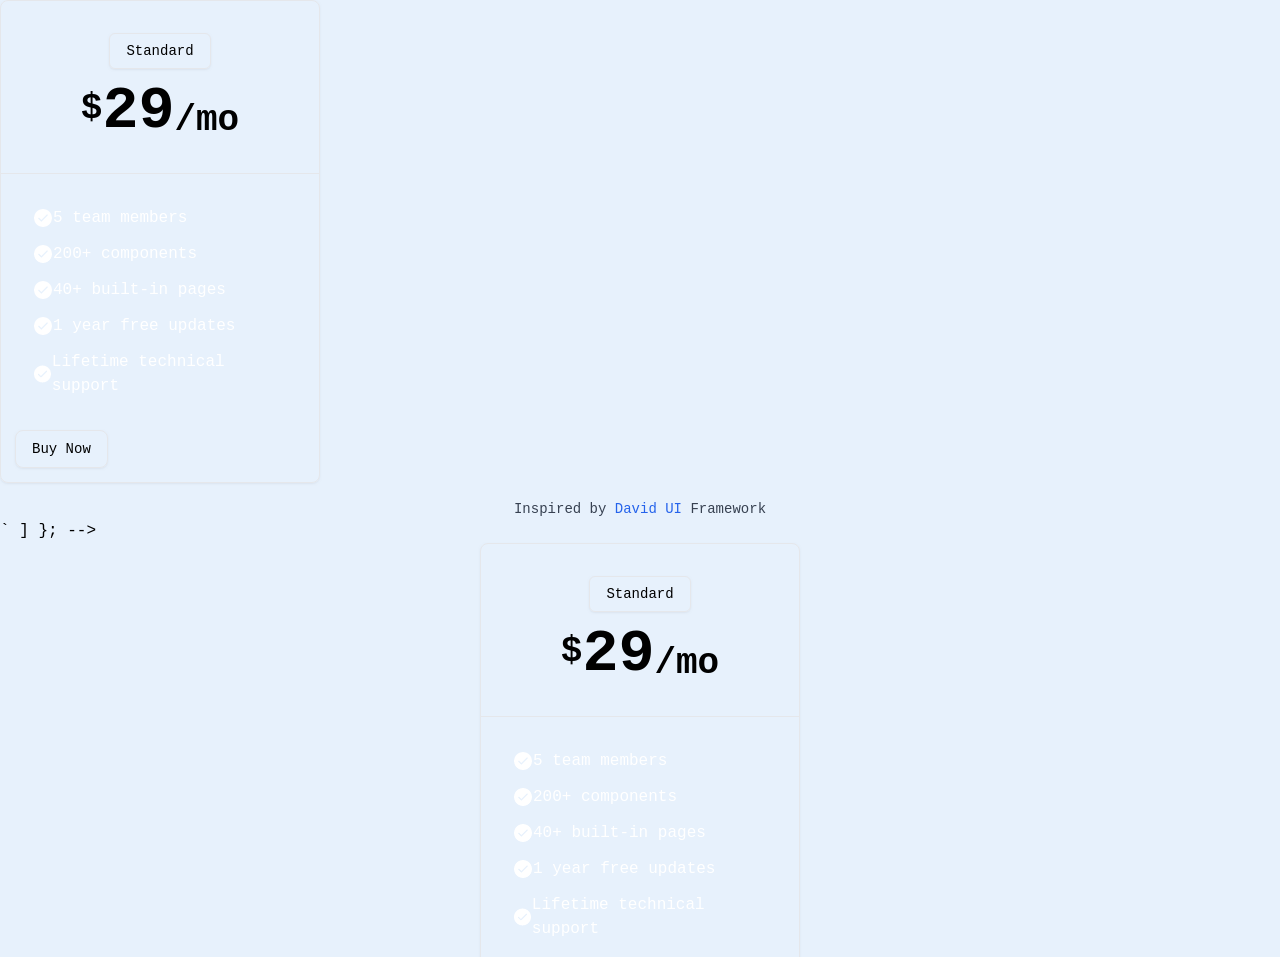Screen dimensions: 1280x957
Task: Click the checkmark icon beside second card's 200+ components
Action: [x=523, y=797]
